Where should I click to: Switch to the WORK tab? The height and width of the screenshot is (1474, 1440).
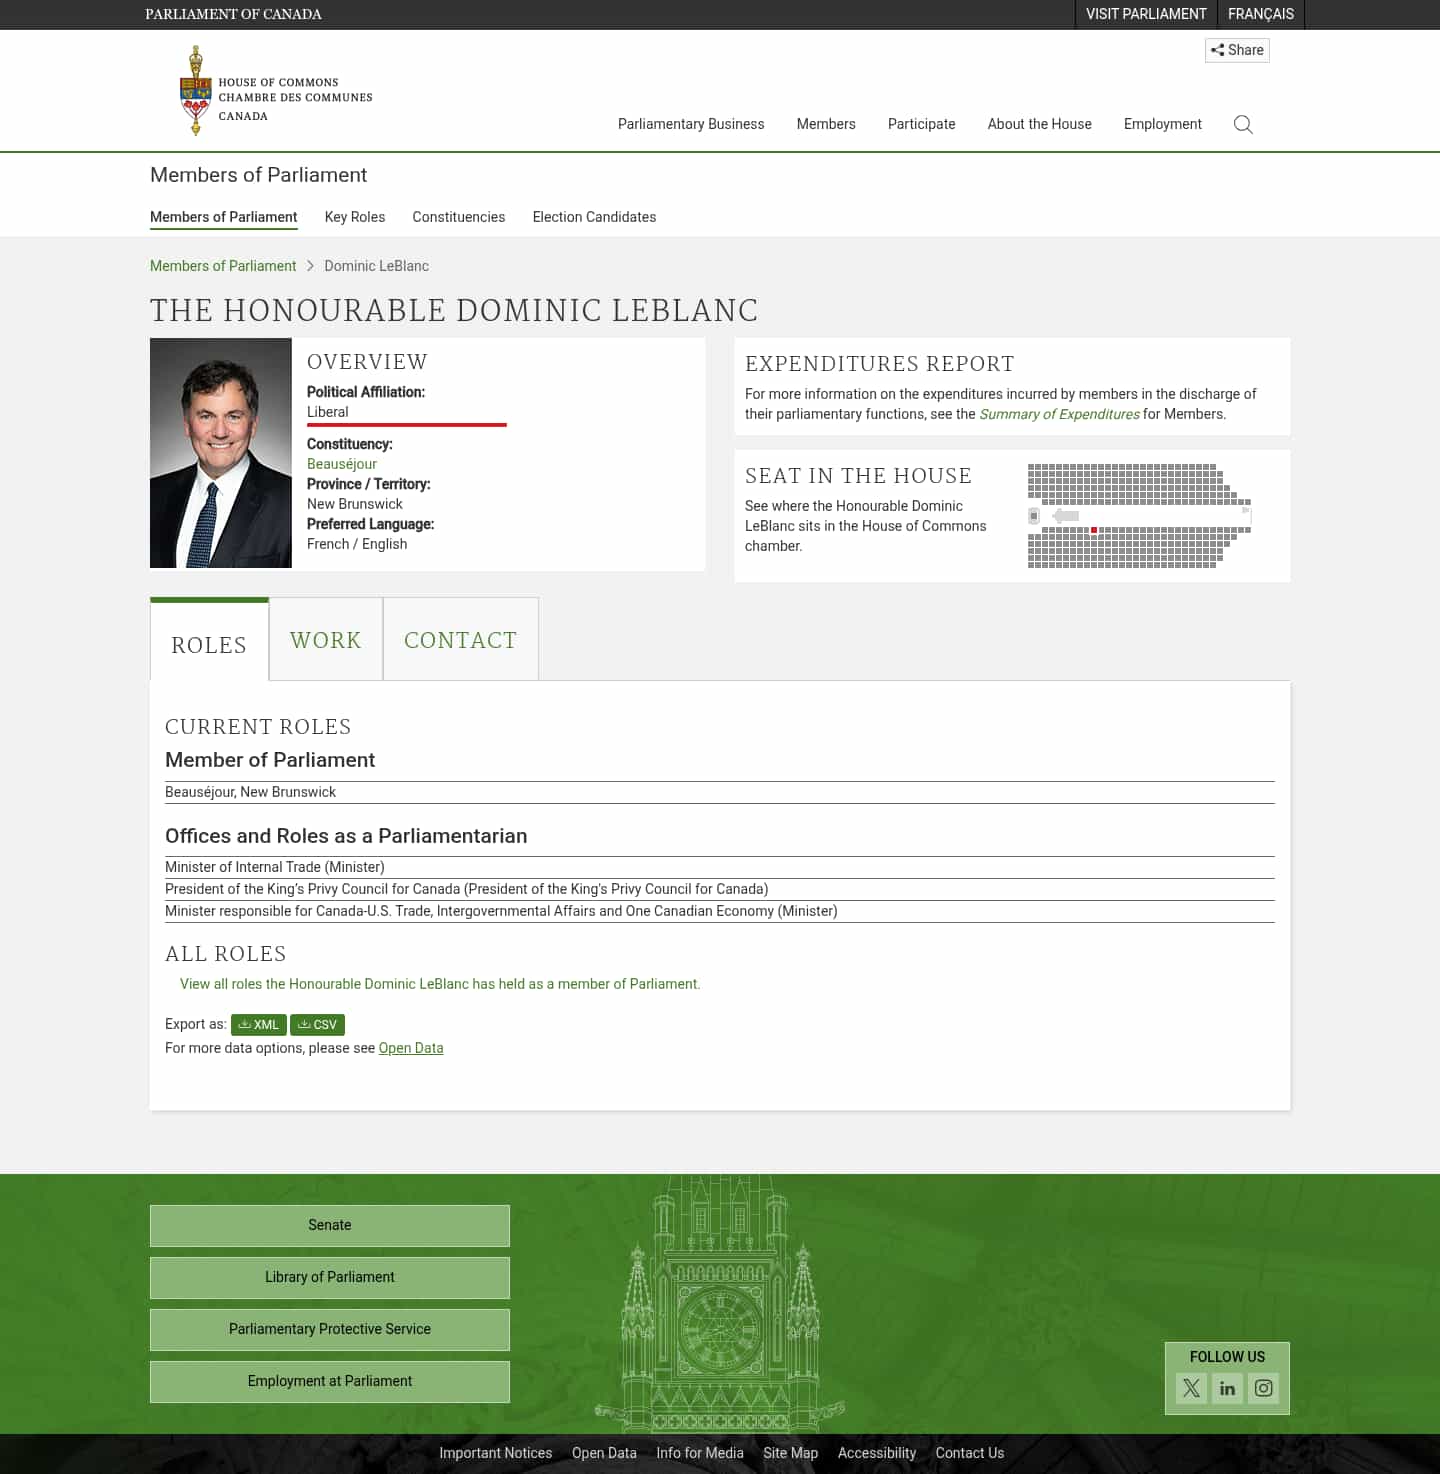coord(325,639)
